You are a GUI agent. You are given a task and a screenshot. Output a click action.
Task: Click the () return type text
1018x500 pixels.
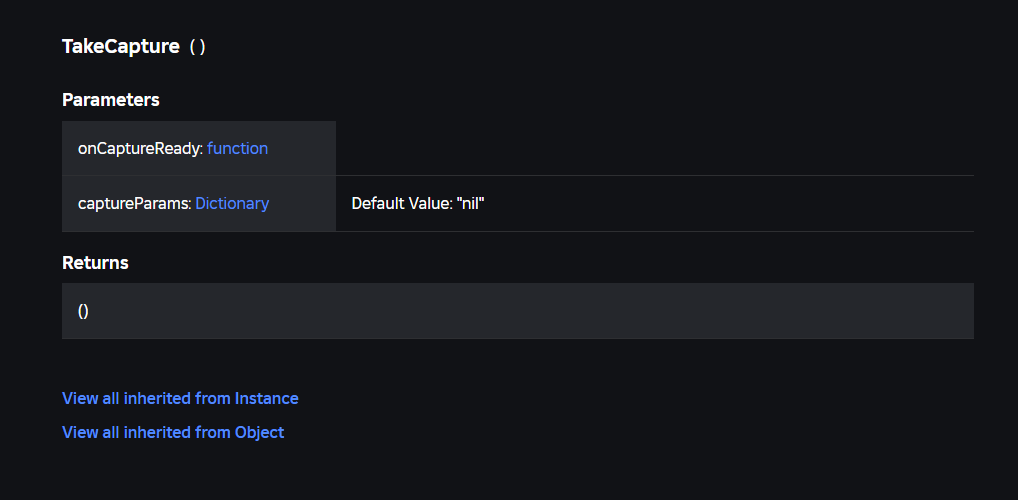pos(83,311)
